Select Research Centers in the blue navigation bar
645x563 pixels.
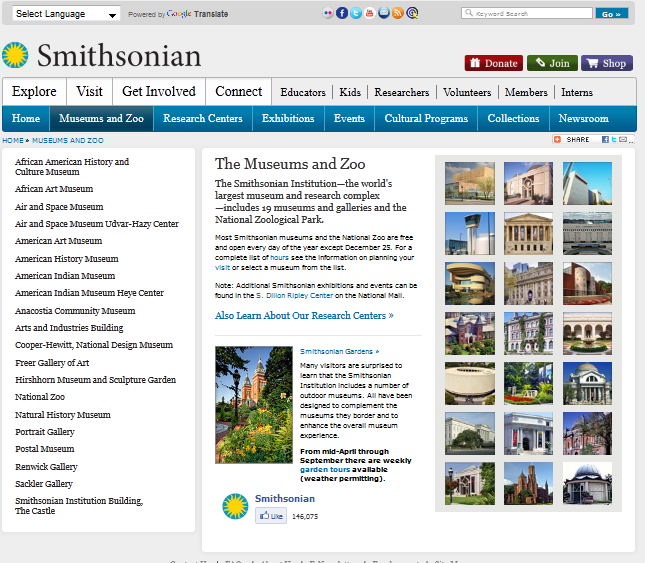coord(203,118)
